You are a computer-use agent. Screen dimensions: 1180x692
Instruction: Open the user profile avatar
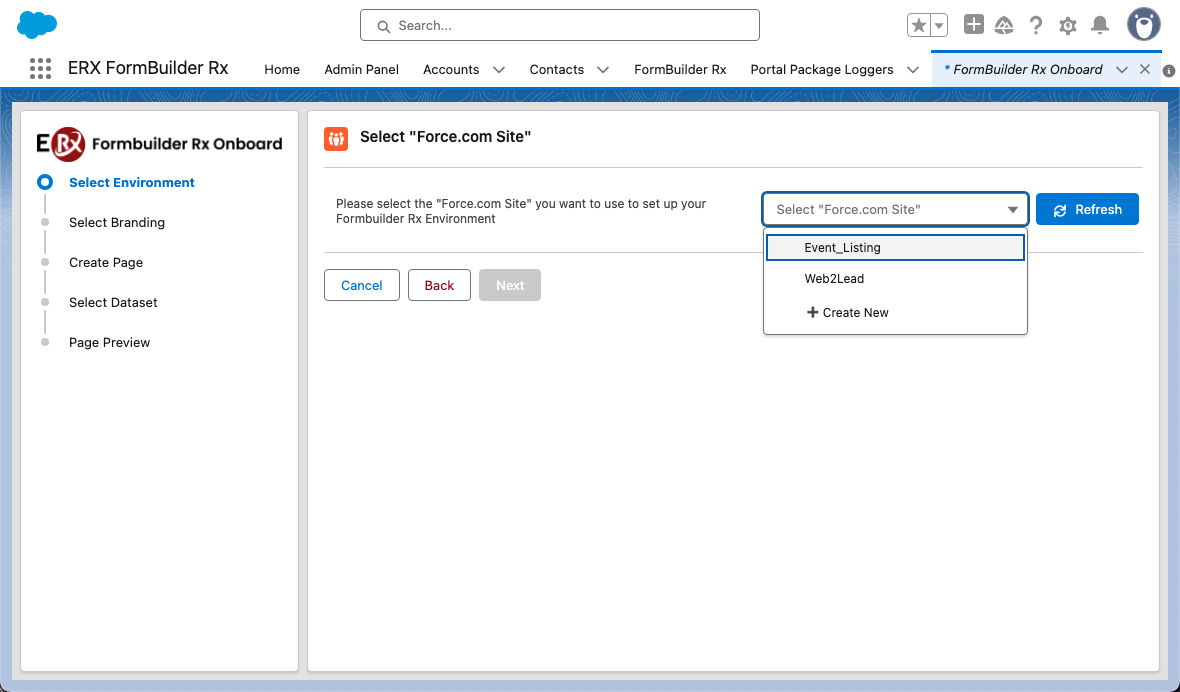pyautogui.click(x=1143, y=25)
